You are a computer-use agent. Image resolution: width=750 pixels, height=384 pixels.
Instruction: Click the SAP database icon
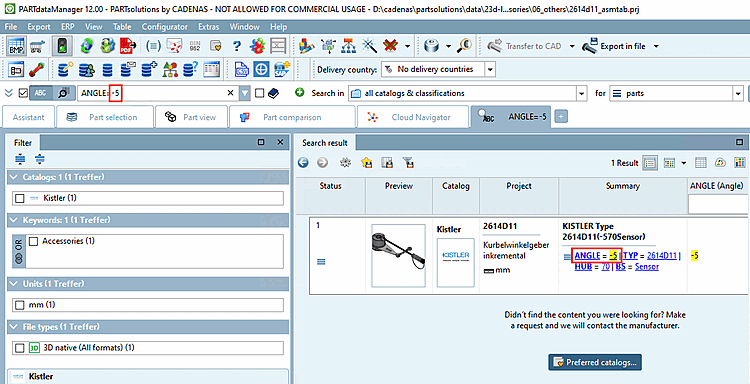pos(282,69)
